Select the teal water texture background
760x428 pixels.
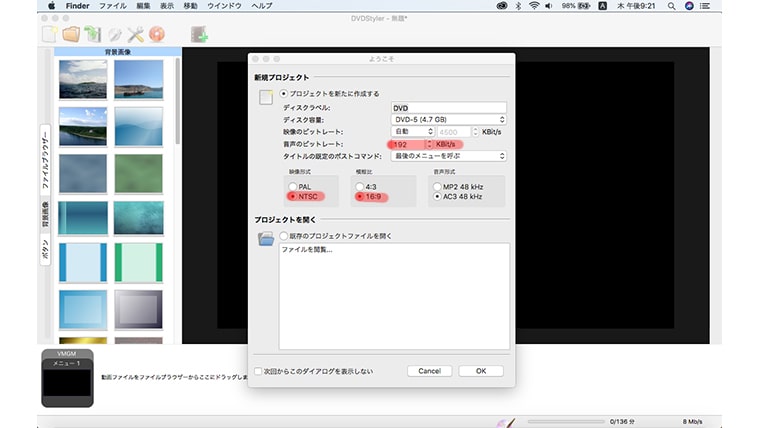139,218
